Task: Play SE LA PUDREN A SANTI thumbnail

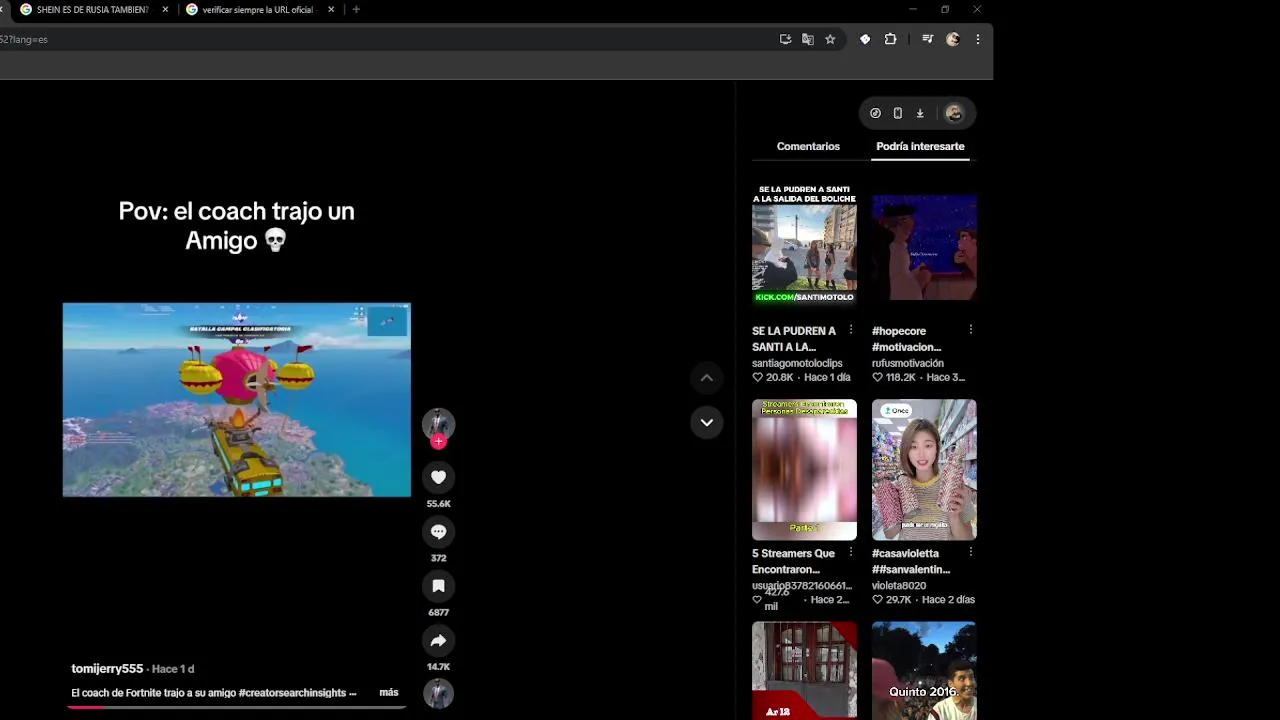Action: tap(804, 243)
